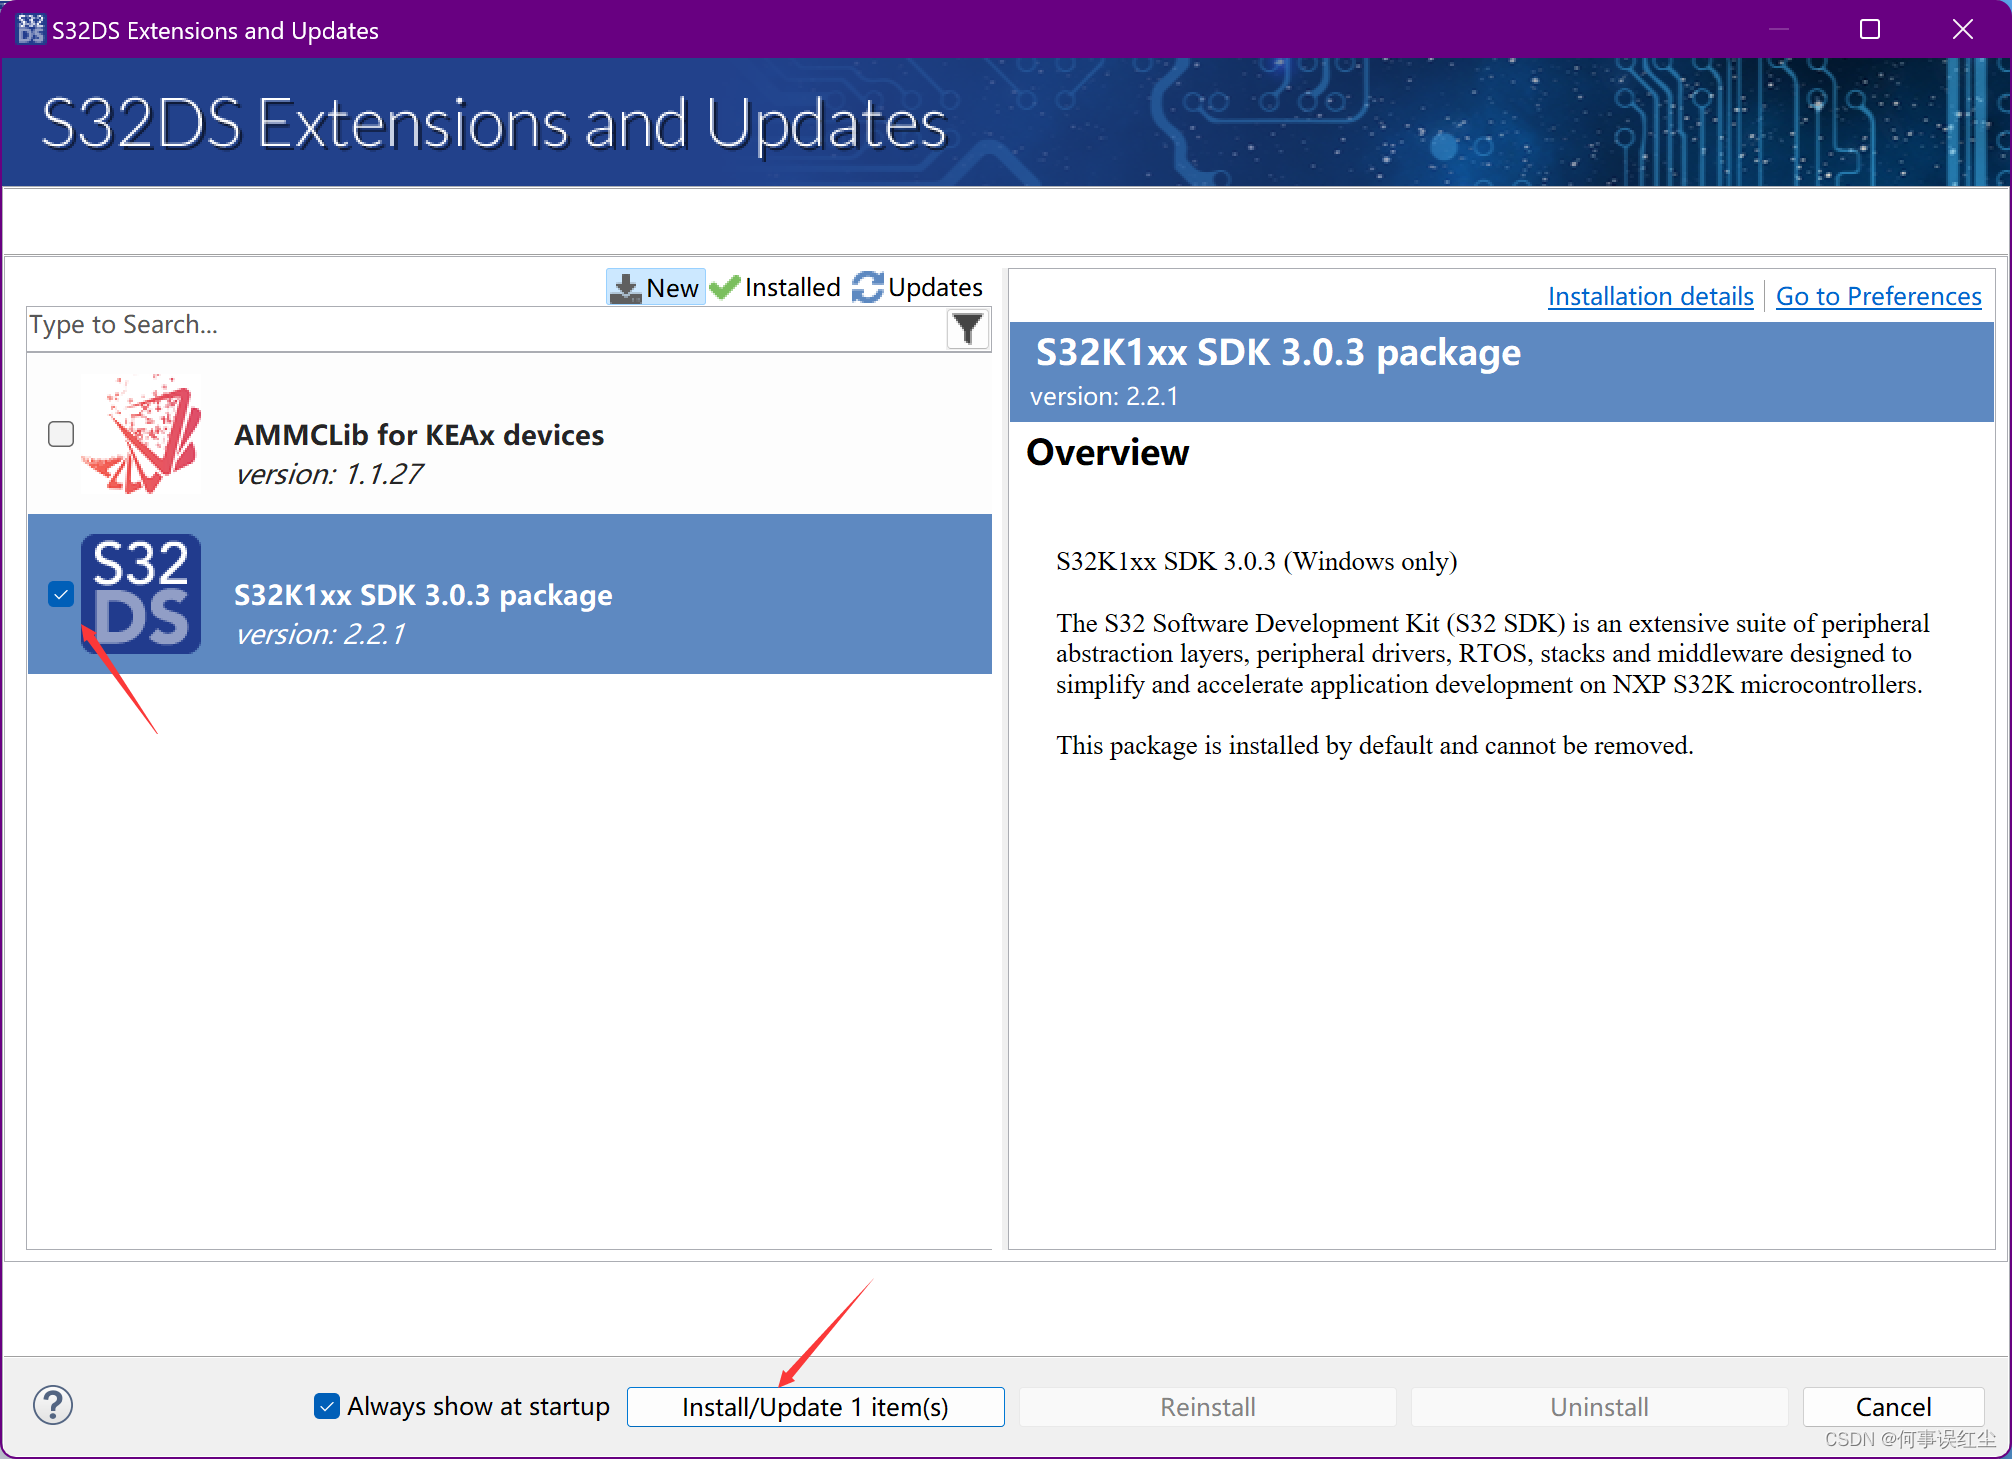Show New extensions filter
Viewport: 2012px width, 1459px height.
656,288
